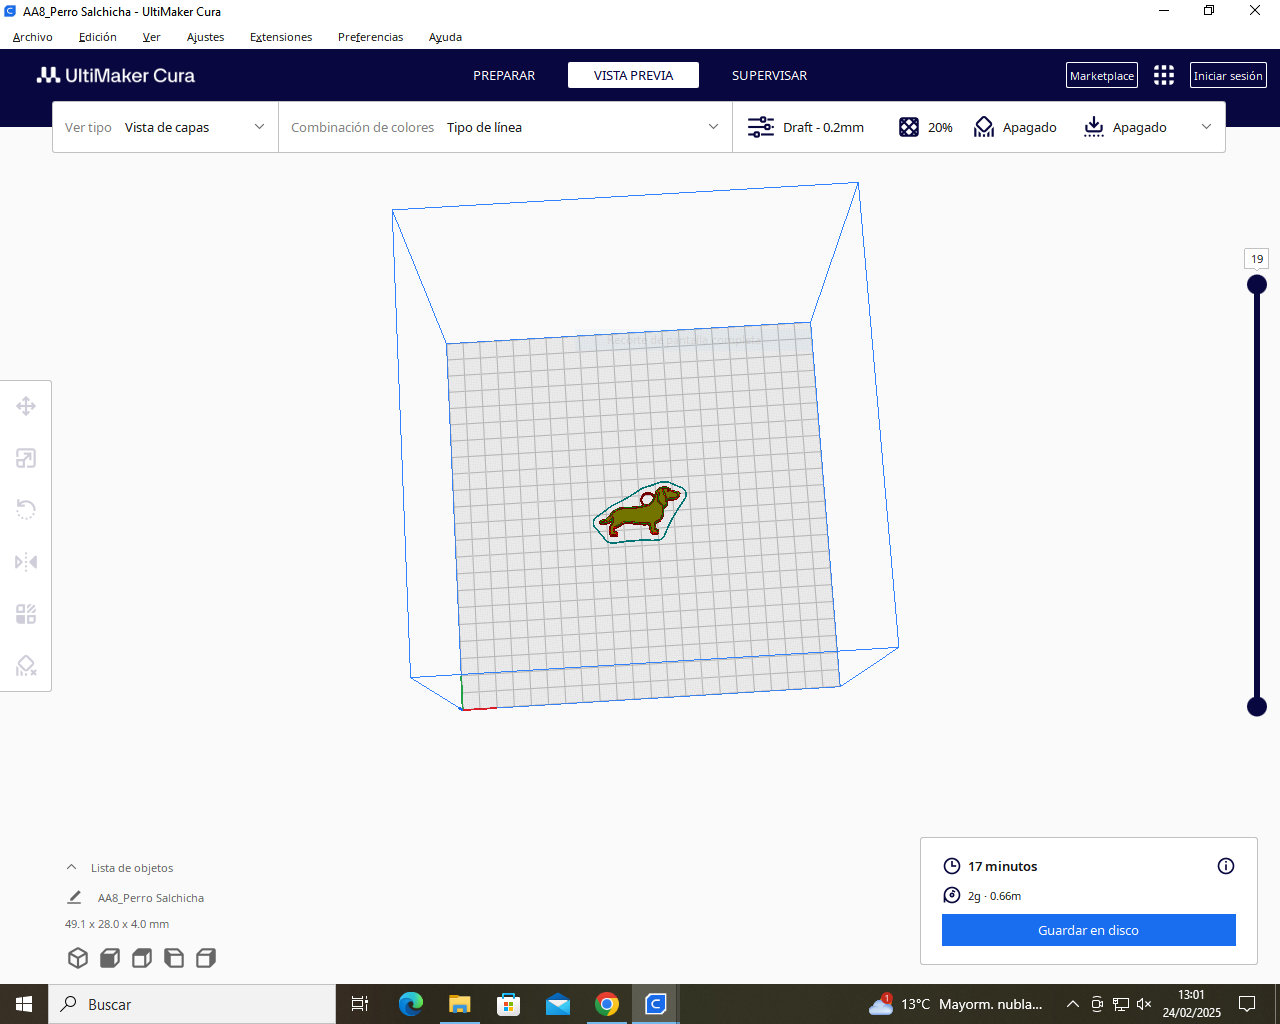The width and height of the screenshot is (1280, 1024).
Task: Switch to top view camera icon
Action: click(x=142, y=958)
